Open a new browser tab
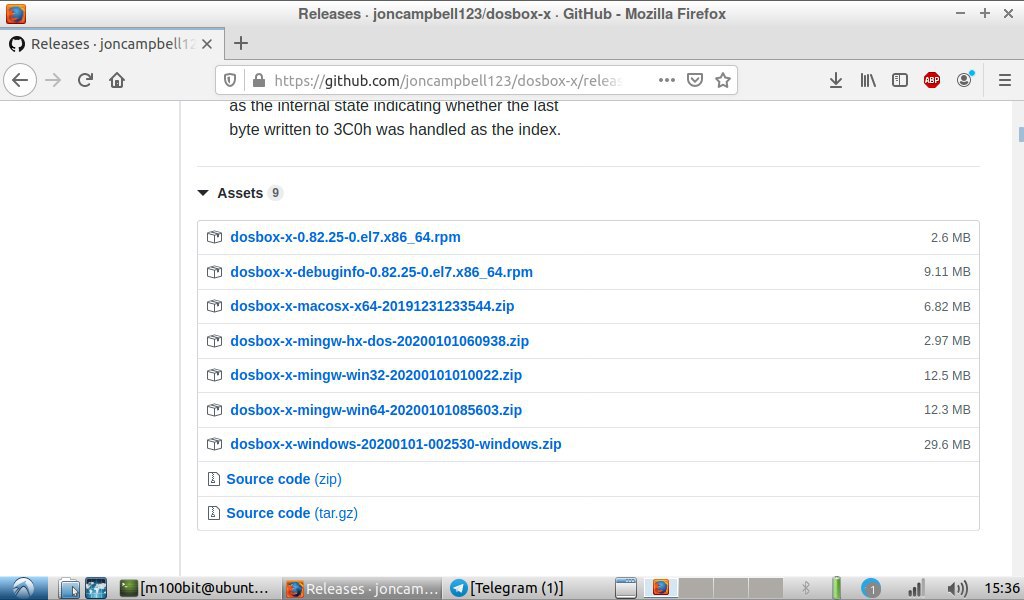Viewport: 1024px width, 600px height. pyautogui.click(x=241, y=43)
